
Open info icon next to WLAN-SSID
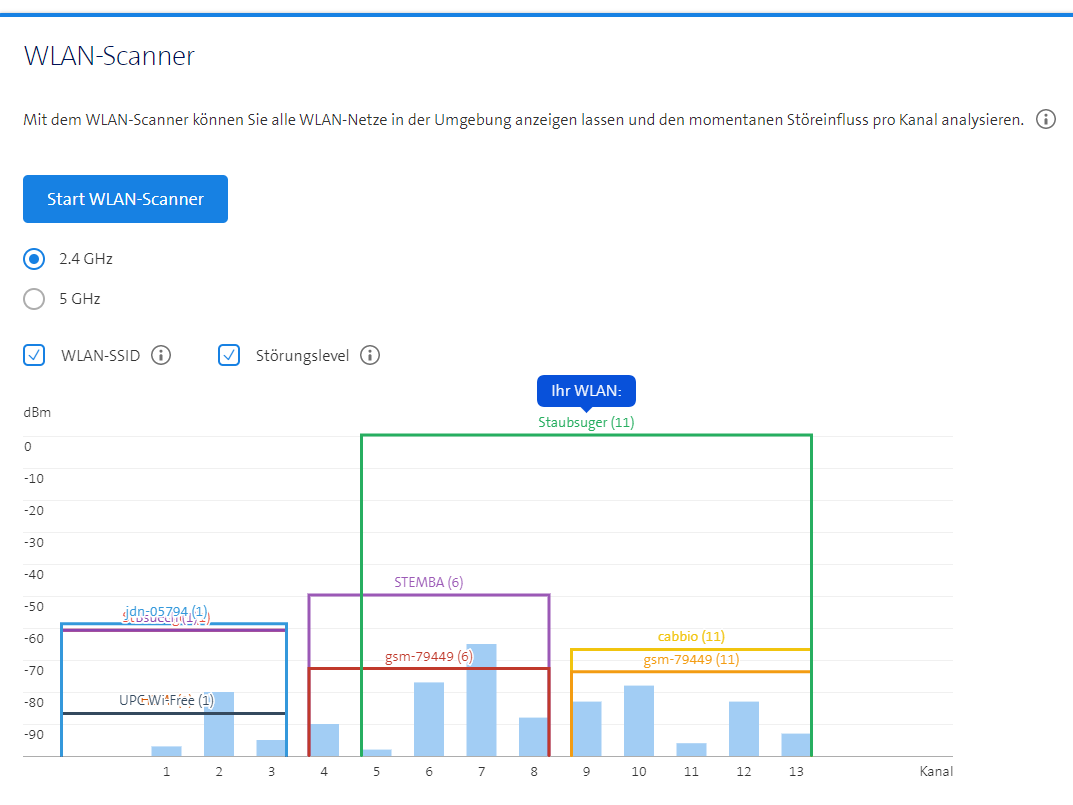(x=161, y=355)
